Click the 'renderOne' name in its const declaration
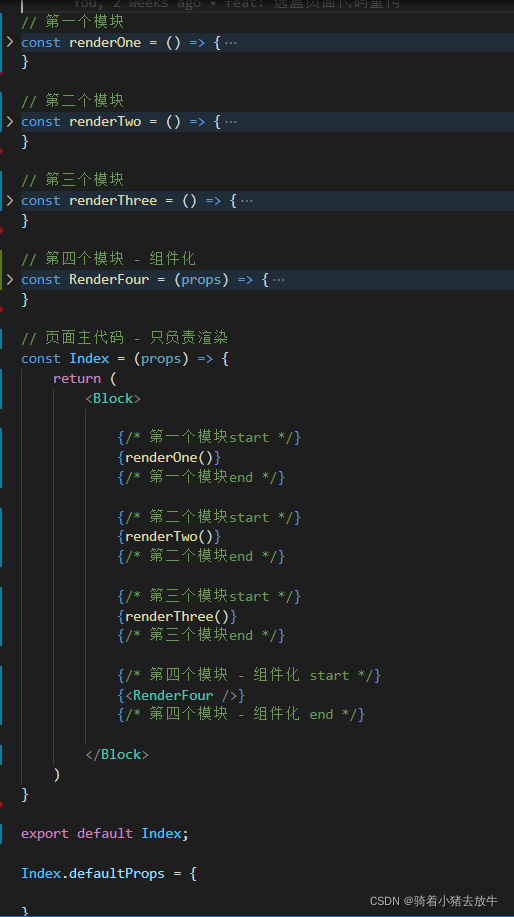 coord(105,43)
